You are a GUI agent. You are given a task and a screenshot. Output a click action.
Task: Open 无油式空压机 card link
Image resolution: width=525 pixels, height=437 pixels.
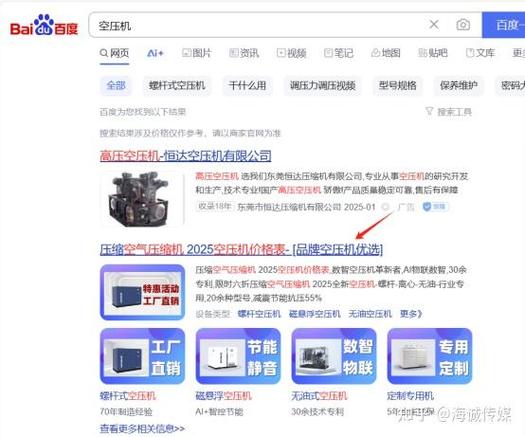(319, 396)
